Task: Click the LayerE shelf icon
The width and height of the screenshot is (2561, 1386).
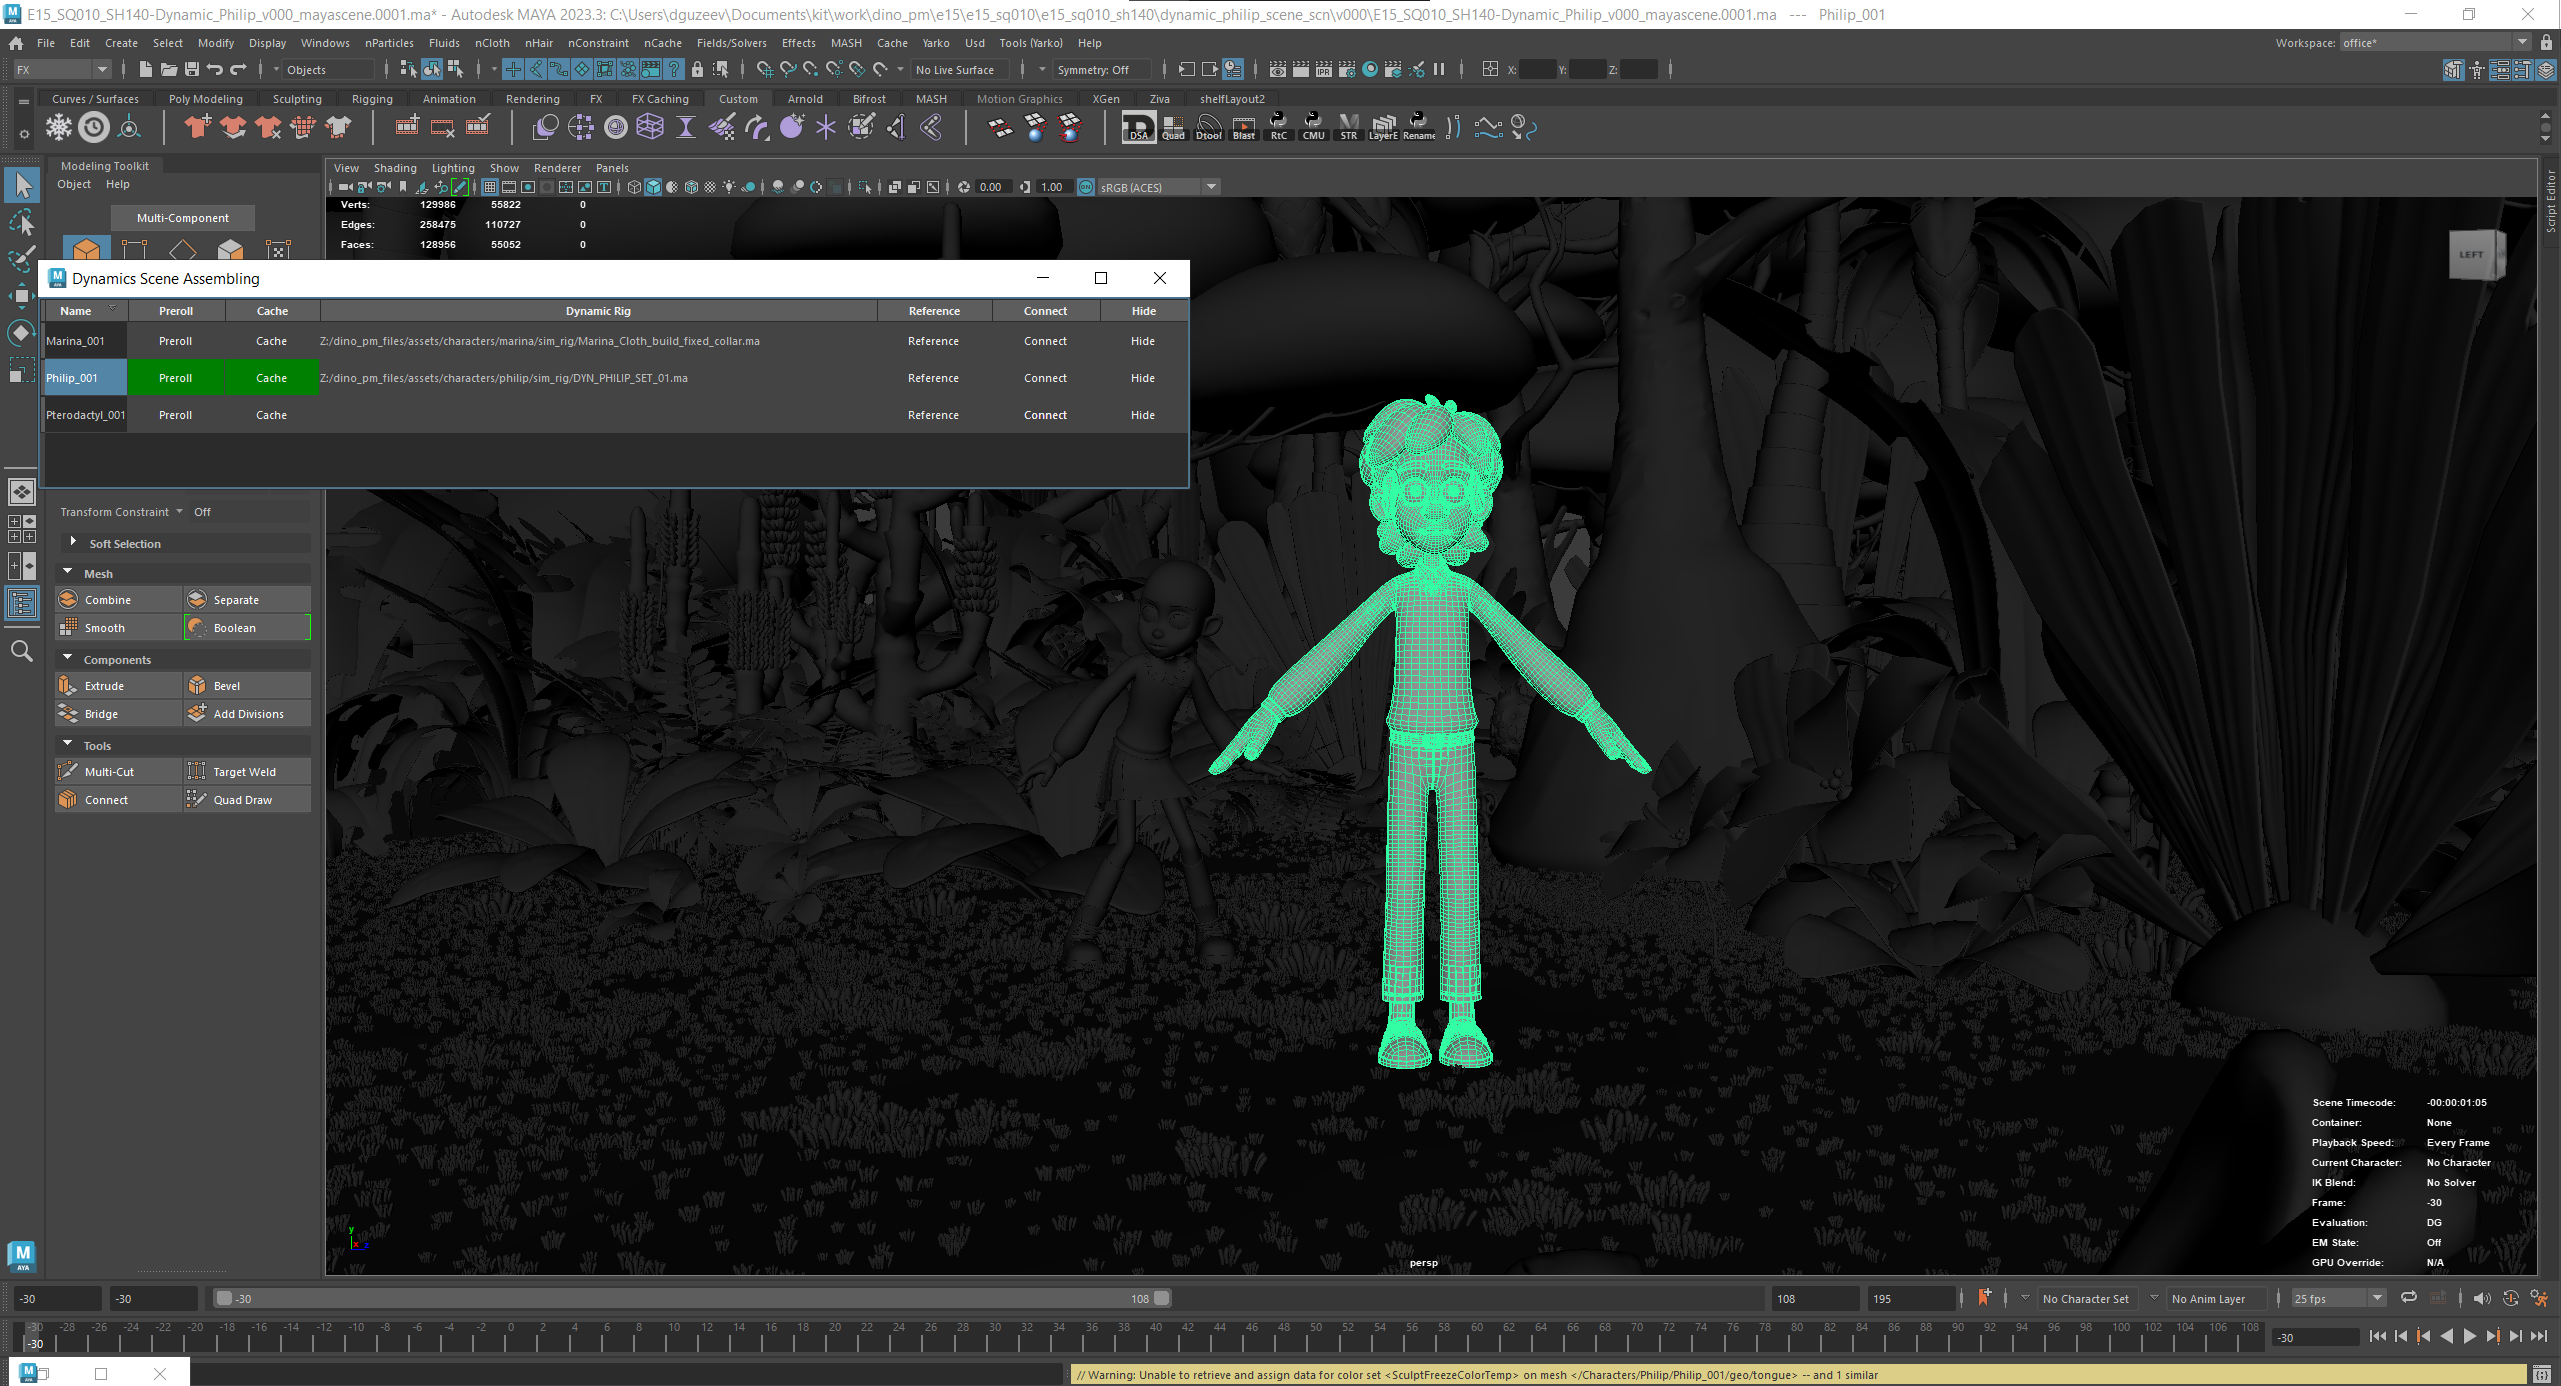Action: tap(1383, 128)
